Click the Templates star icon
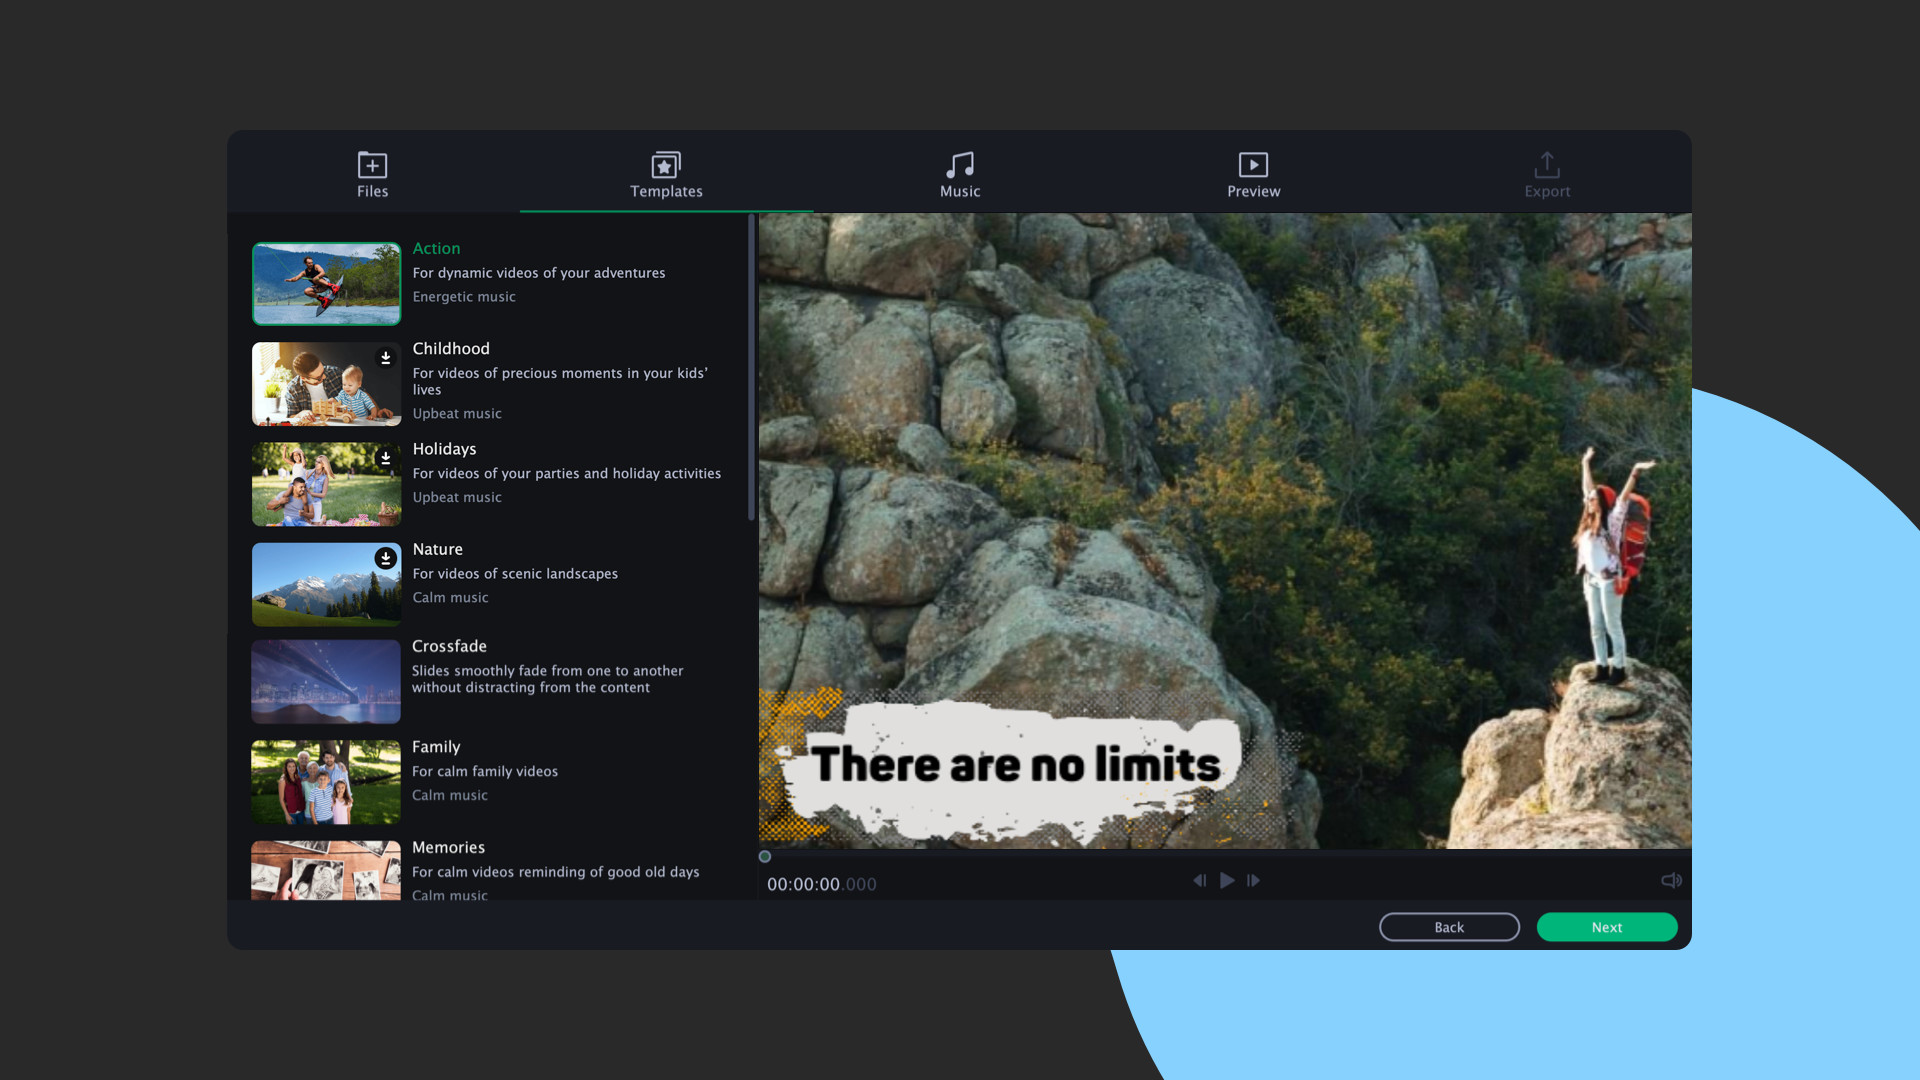1920x1080 pixels. (x=665, y=165)
